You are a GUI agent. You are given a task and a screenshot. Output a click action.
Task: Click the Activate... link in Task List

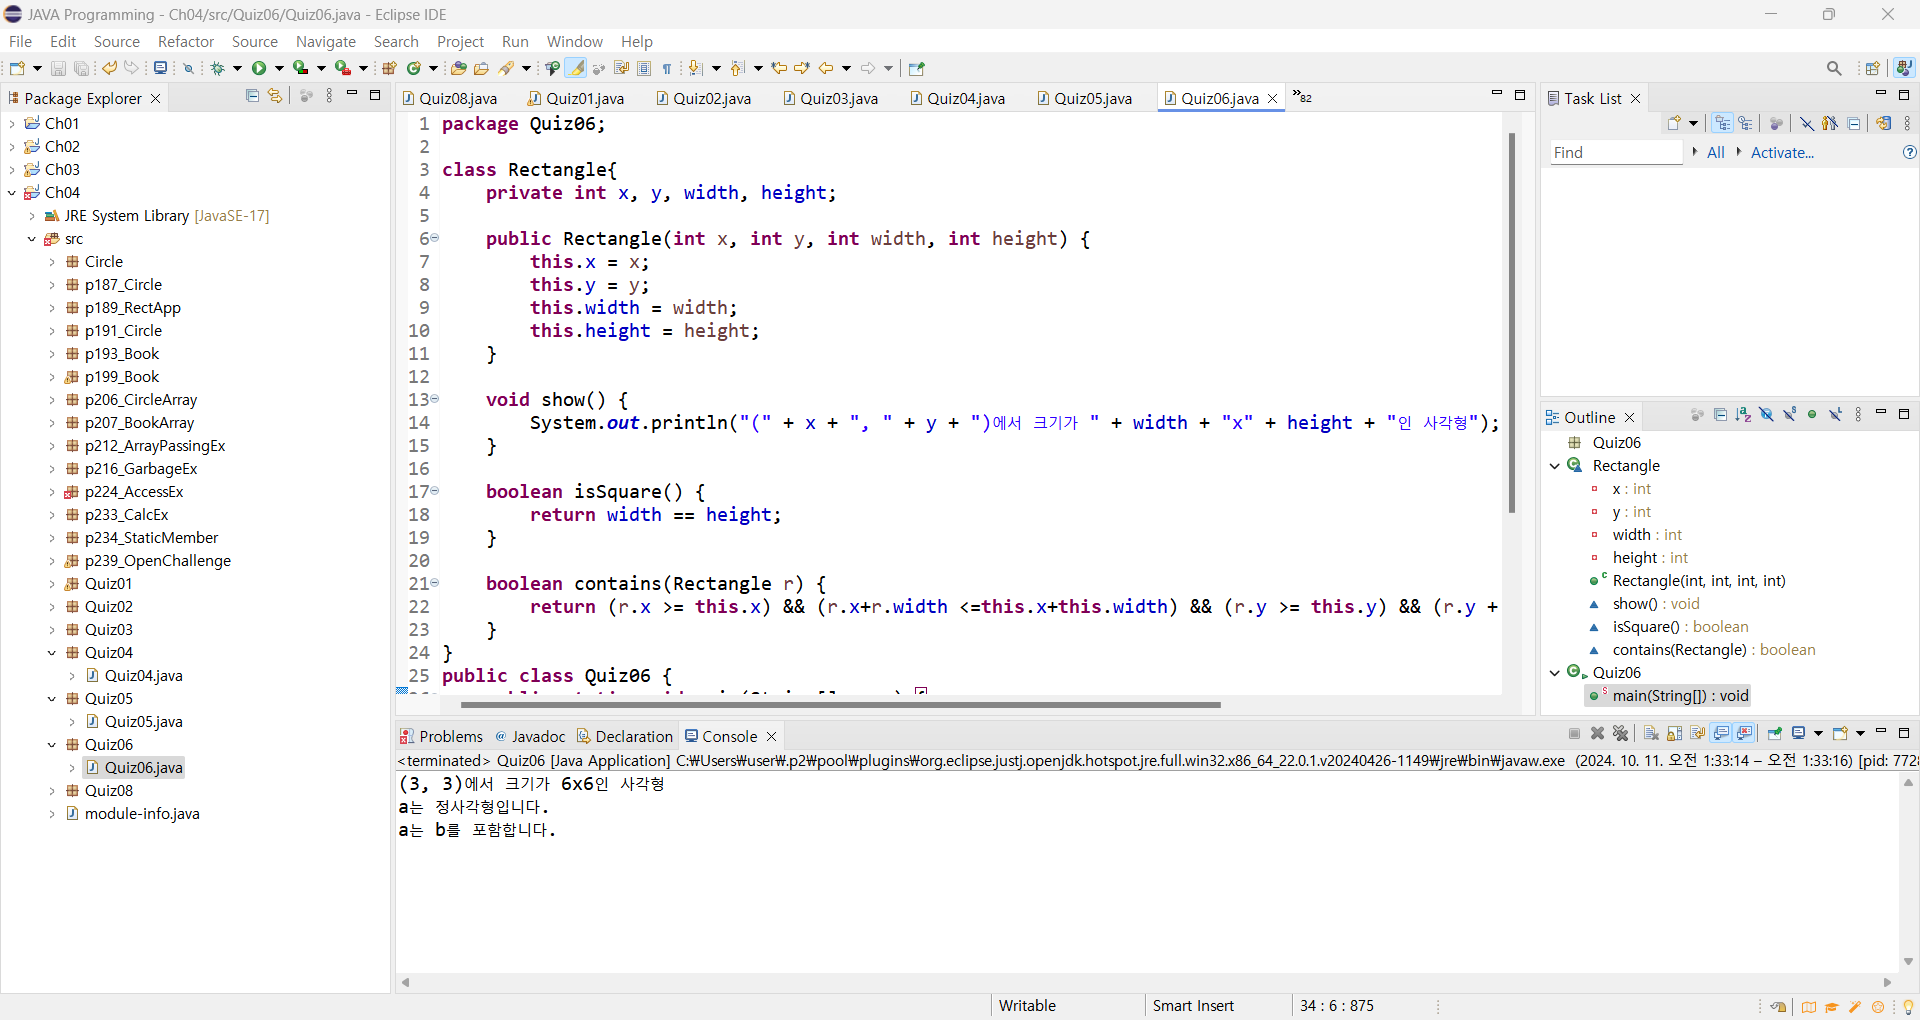click(x=1782, y=152)
